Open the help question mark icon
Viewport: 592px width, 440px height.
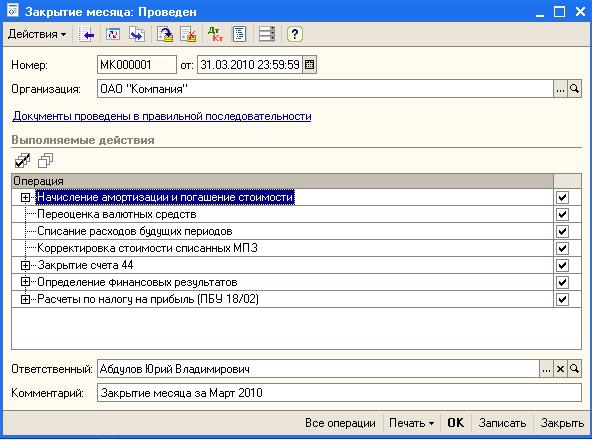(294, 34)
